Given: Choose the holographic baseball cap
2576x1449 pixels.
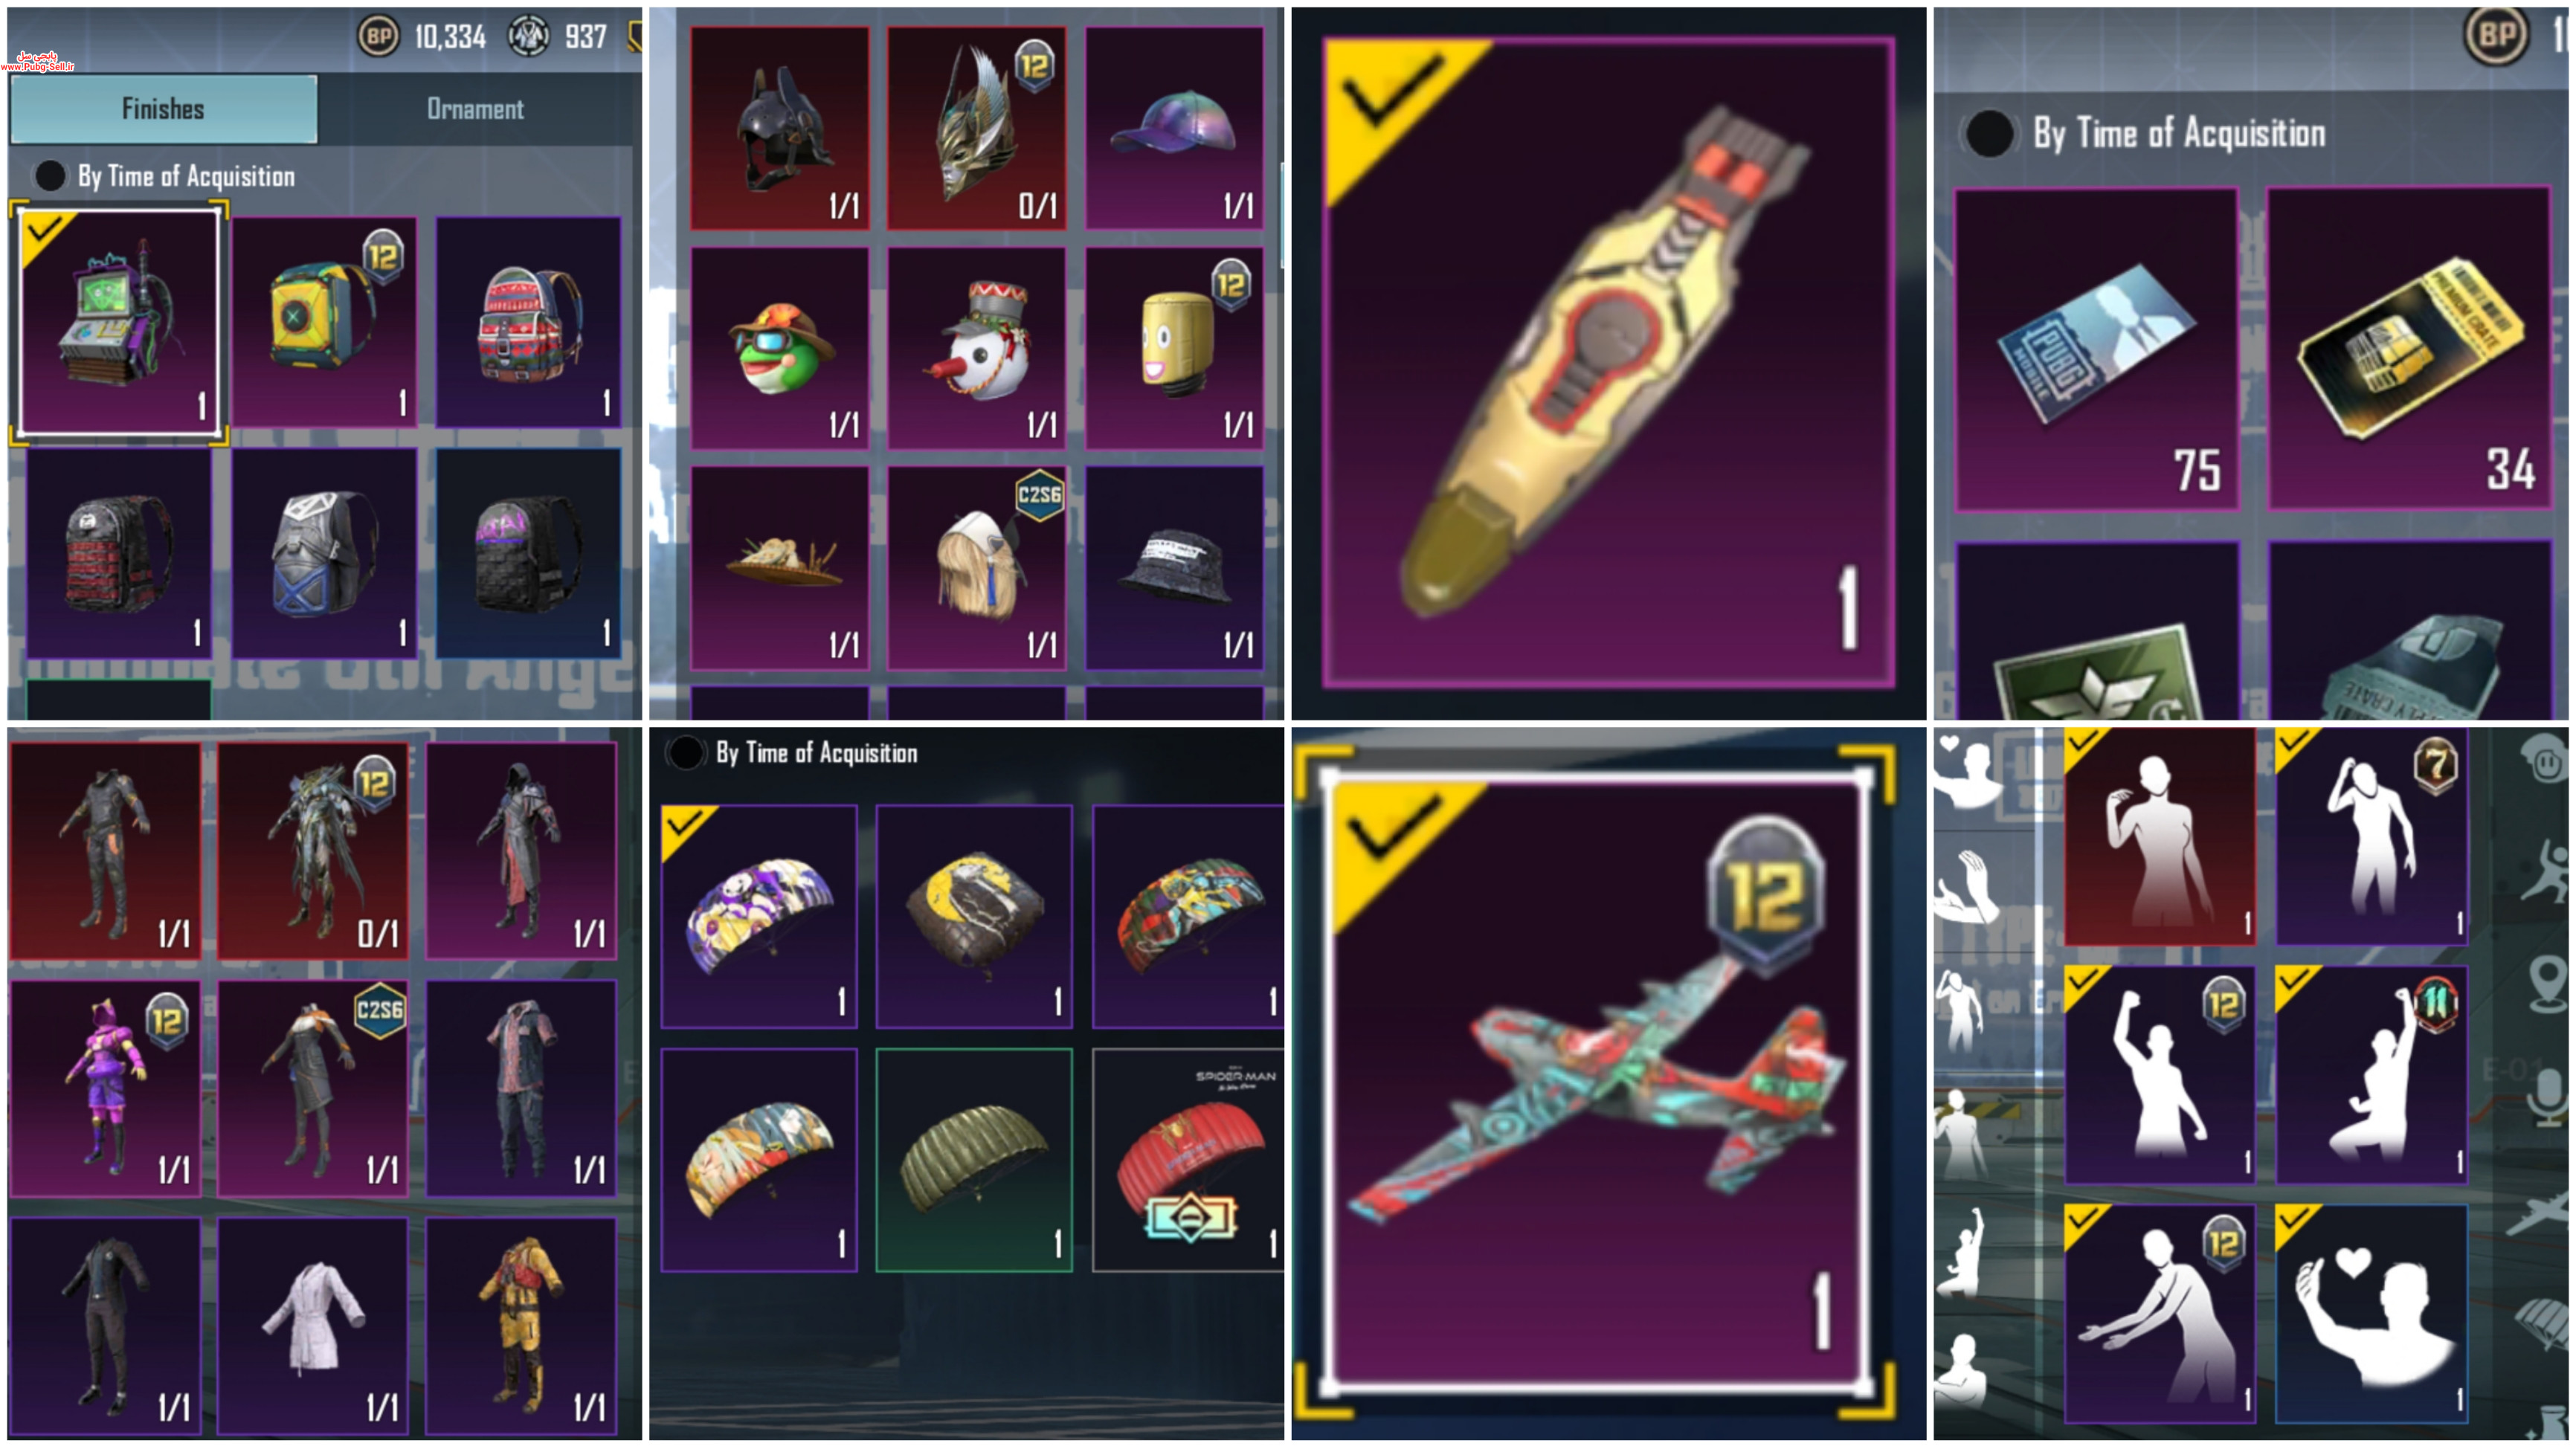Looking at the screenshot, I should pos(1174,127).
